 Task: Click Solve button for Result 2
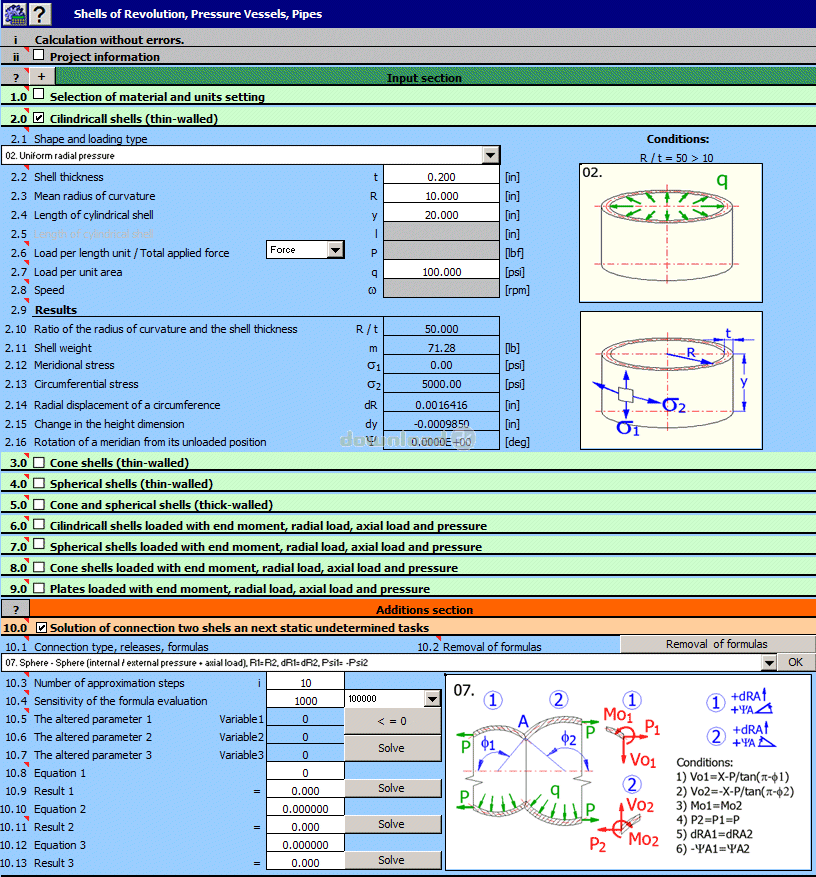(x=392, y=824)
